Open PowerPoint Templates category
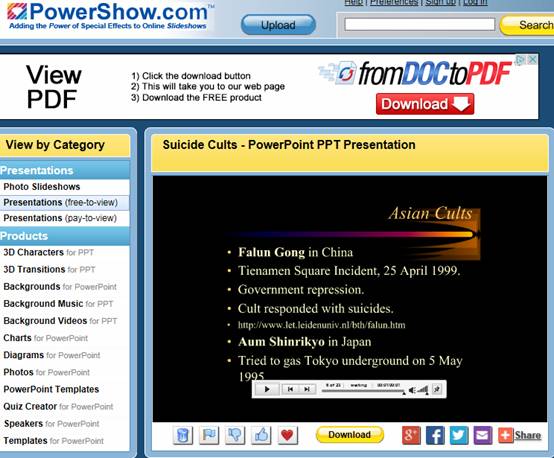This screenshot has height=458, width=554. [51, 389]
